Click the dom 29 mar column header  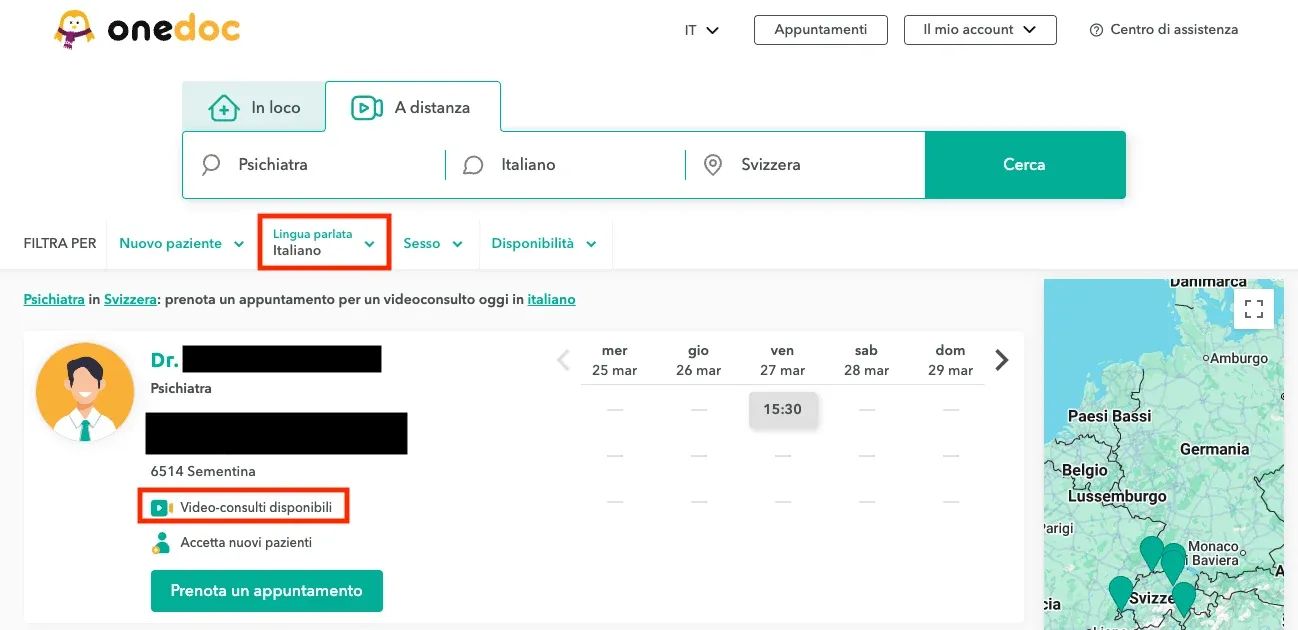point(950,361)
